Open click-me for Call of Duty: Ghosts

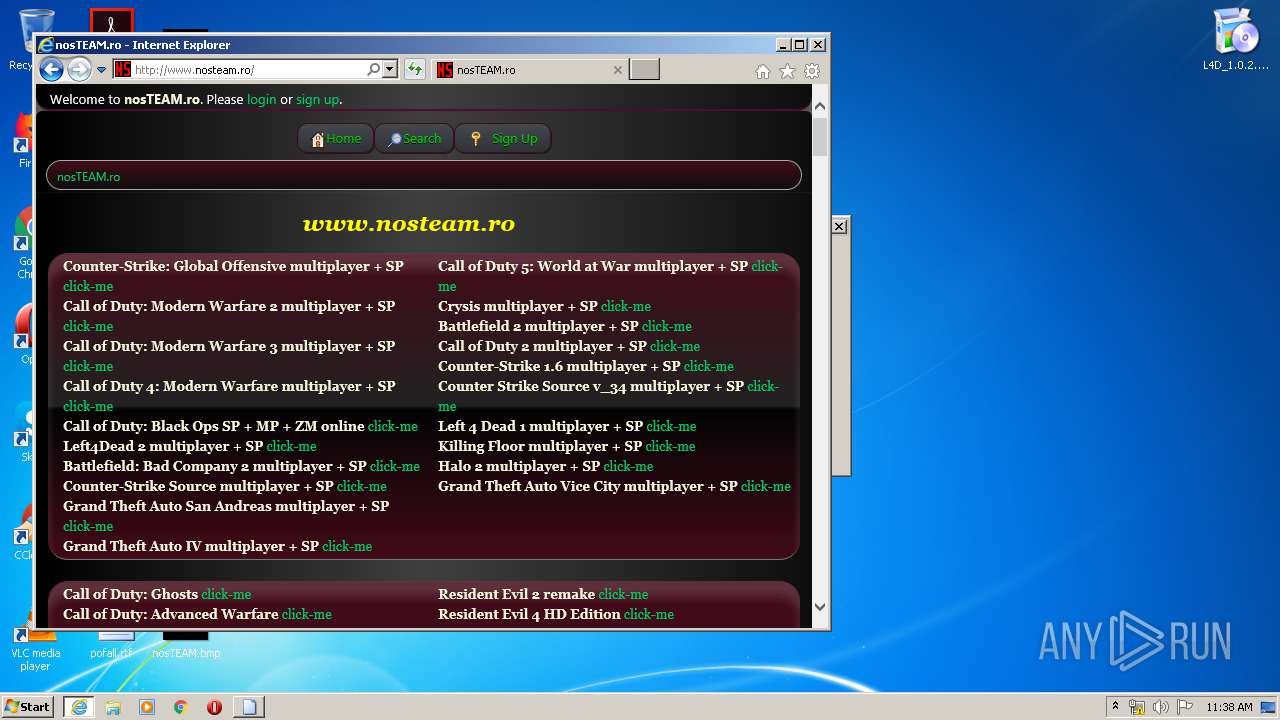point(226,594)
